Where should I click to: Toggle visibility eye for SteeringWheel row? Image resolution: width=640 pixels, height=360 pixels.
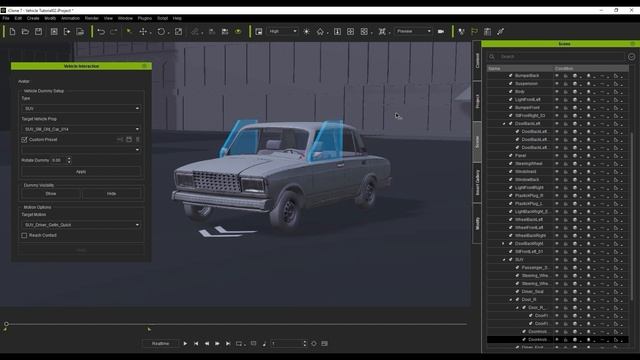pyautogui.click(x=557, y=164)
